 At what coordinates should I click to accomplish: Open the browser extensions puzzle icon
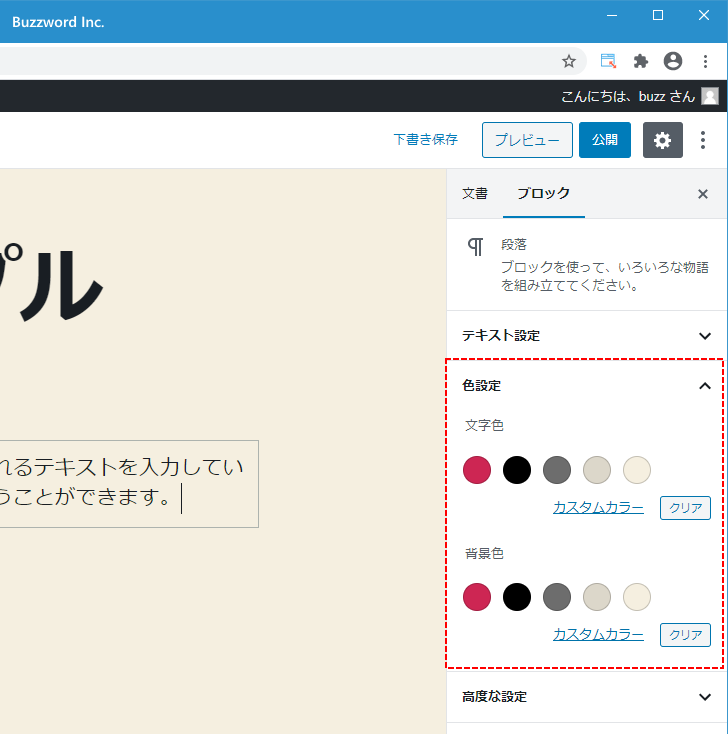[640, 61]
